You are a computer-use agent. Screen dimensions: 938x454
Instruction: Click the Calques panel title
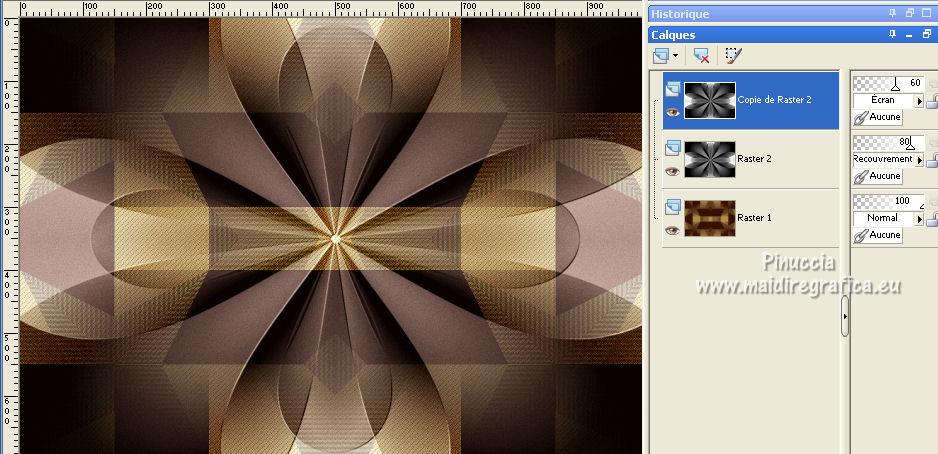pyautogui.click(x=673, y=35)
